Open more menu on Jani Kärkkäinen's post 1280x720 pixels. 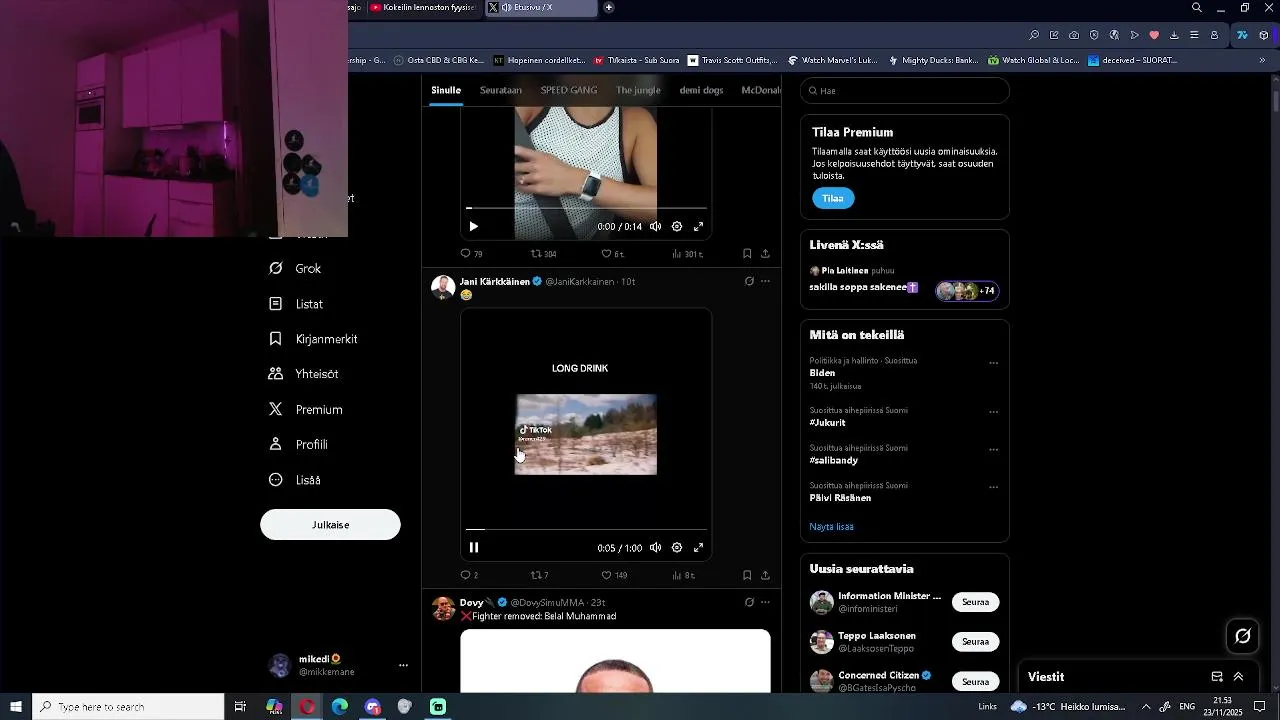[766, 282]
